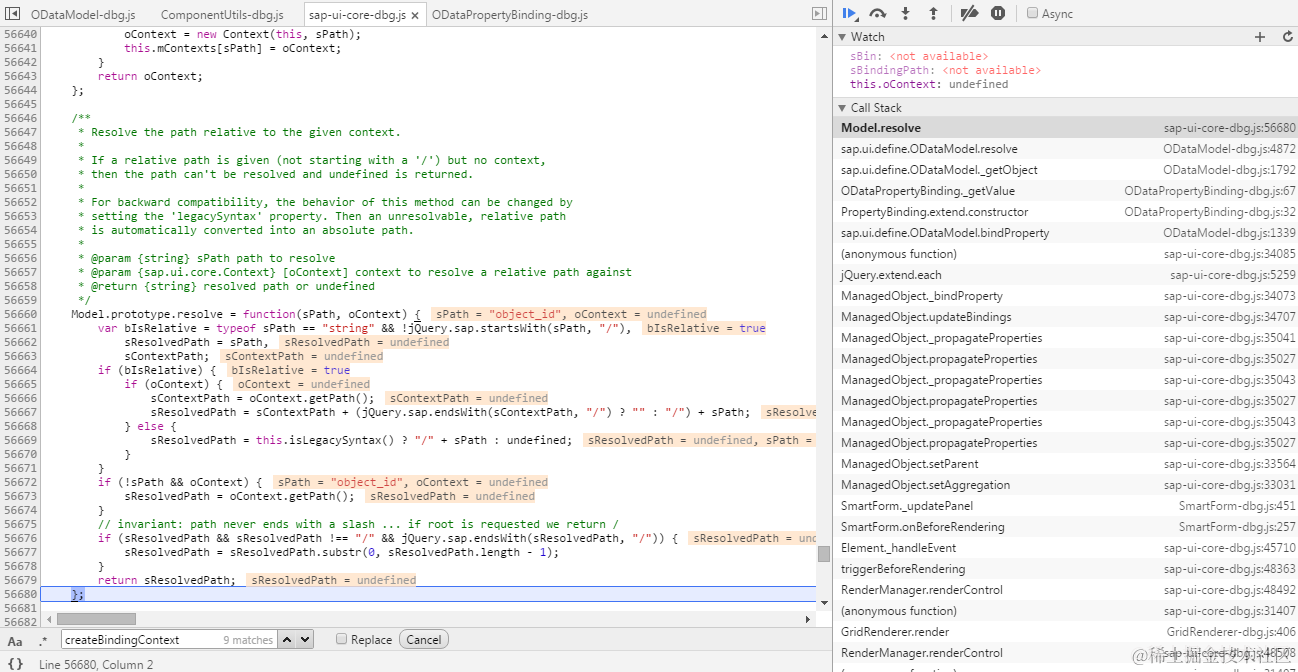Select ODataModel.bindProperty stack frame
The height and width of the screenshot is (672, 1298).
pyautogui.click(x=1065, y=233)
